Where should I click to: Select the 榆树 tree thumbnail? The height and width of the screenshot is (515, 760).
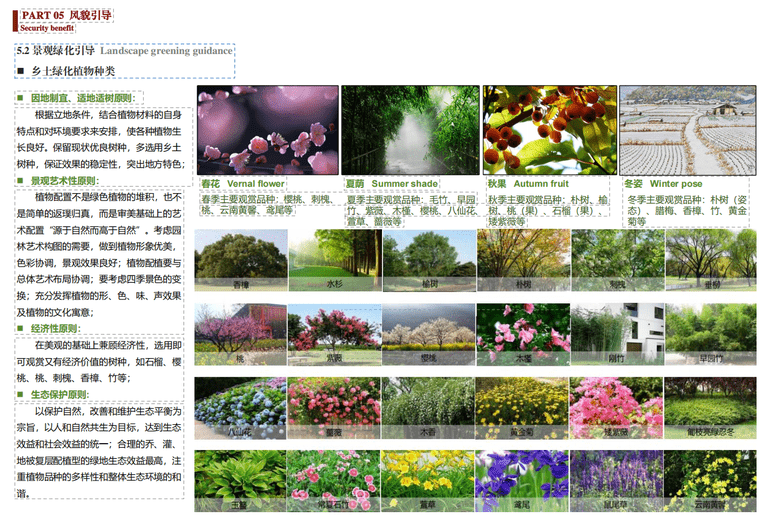tap(429, 260)
